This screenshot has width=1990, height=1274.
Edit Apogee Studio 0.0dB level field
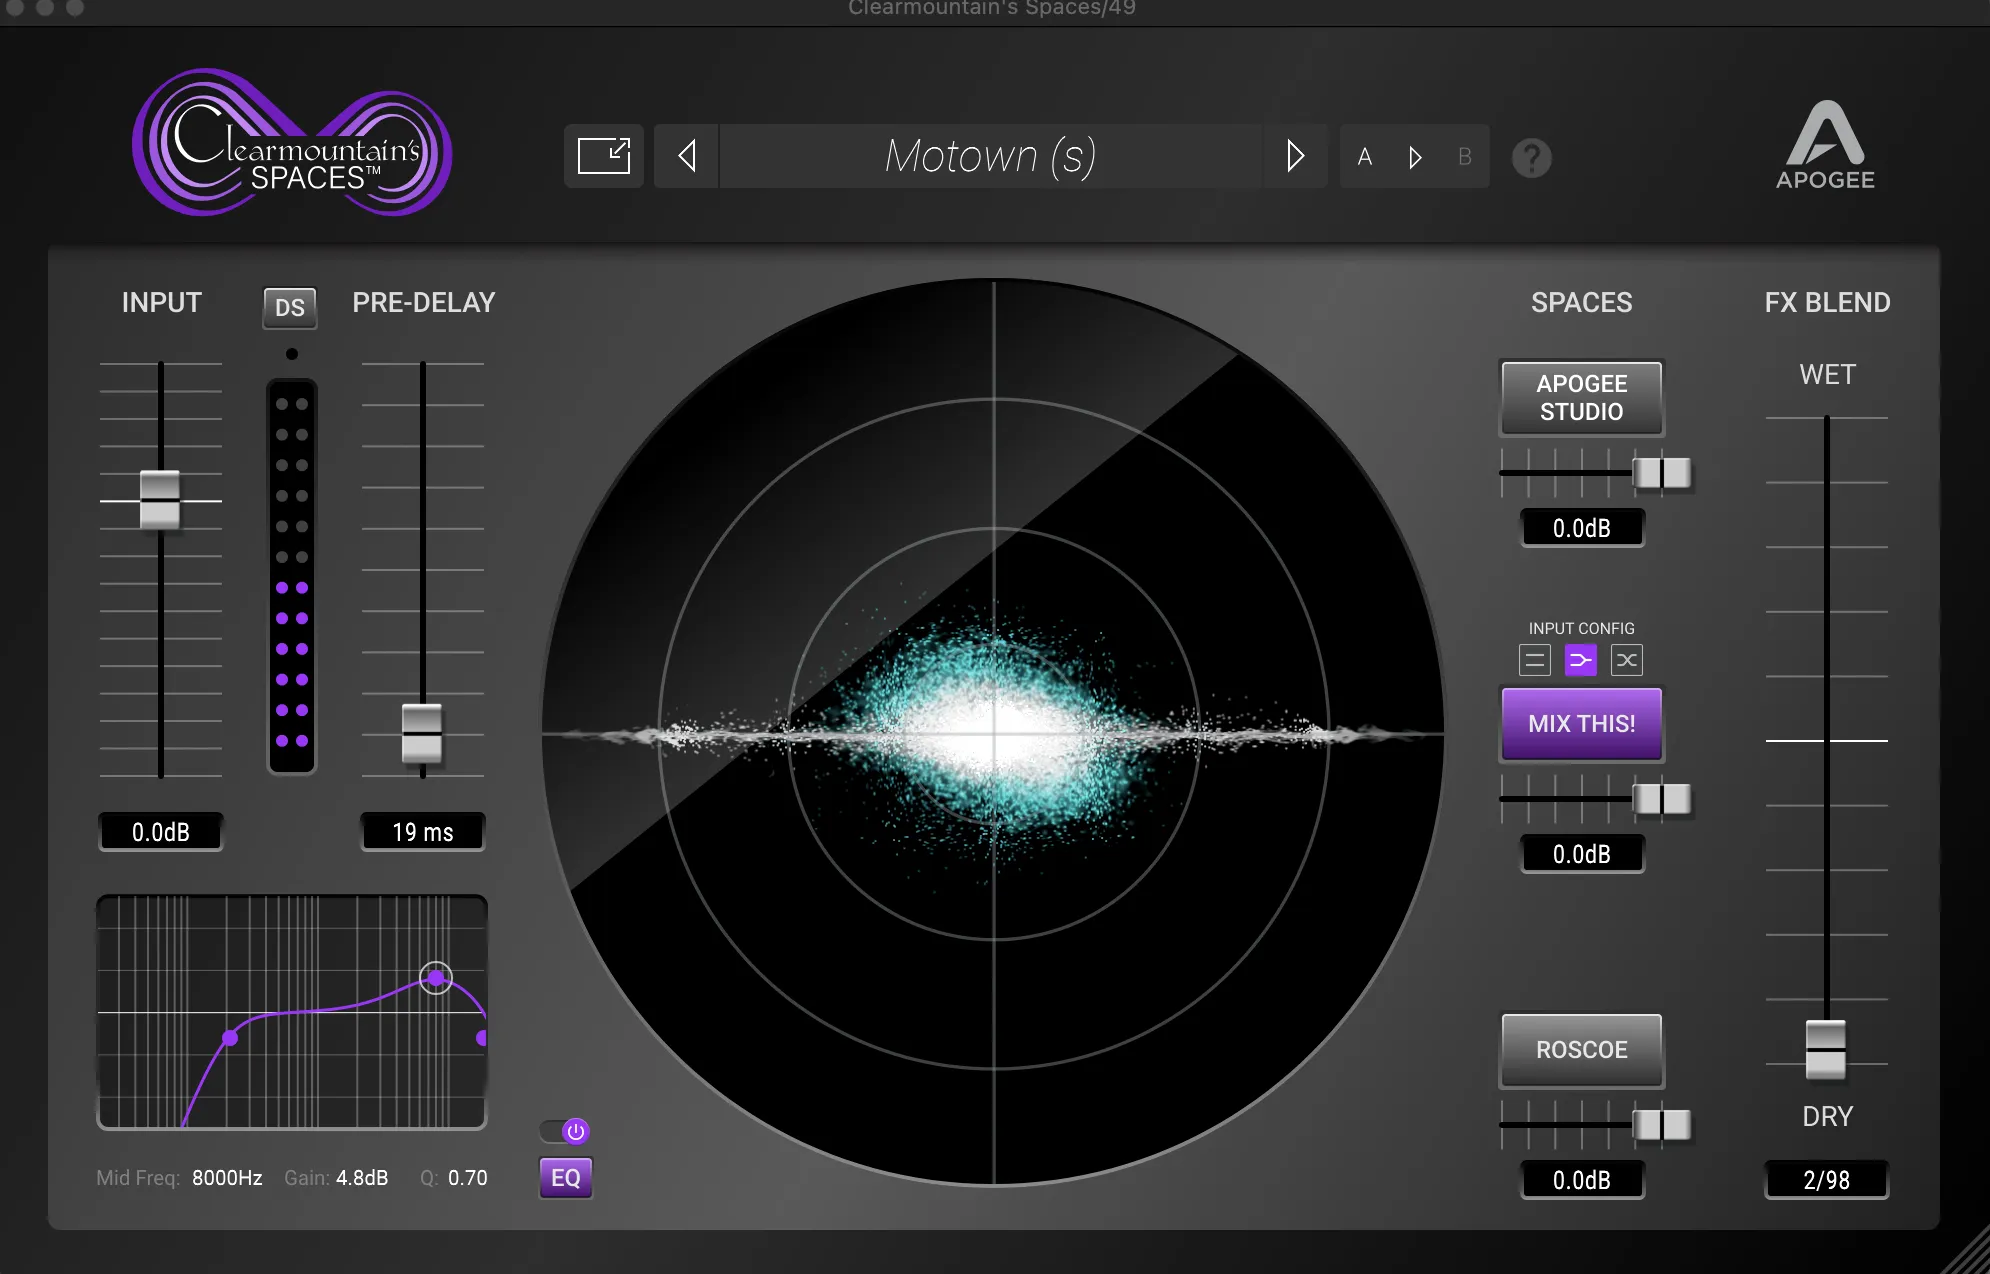pos(1582,528)
